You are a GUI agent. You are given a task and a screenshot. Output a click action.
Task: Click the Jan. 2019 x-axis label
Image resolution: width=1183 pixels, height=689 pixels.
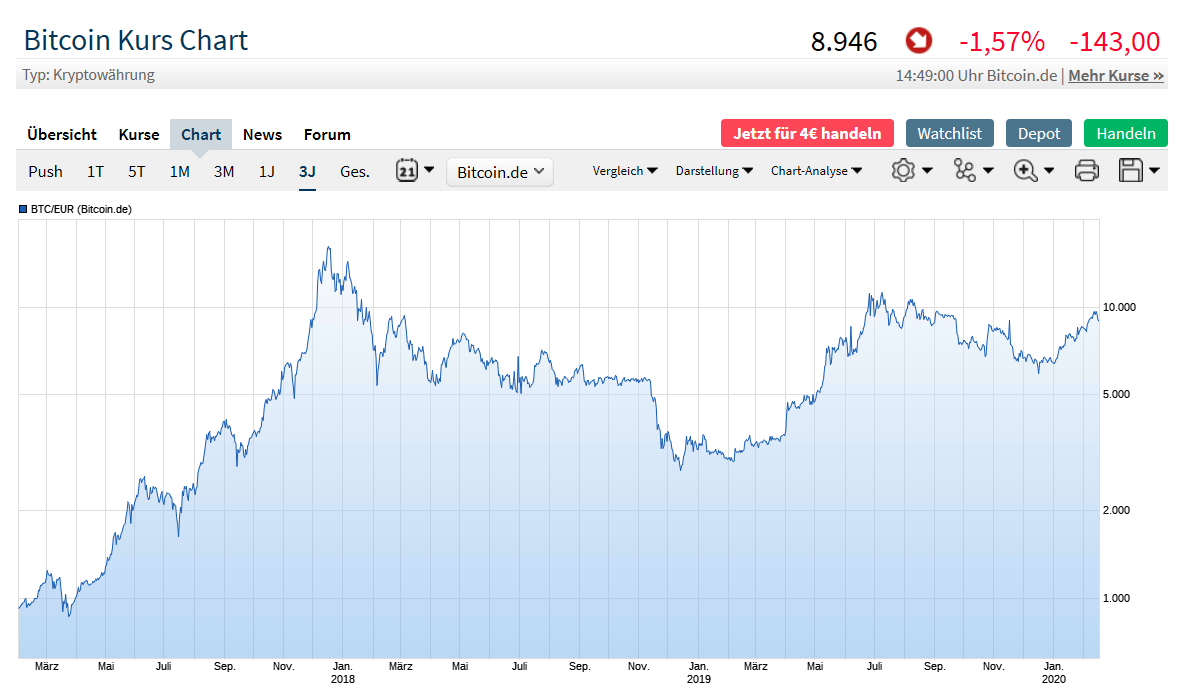click(x=699, y=672)
